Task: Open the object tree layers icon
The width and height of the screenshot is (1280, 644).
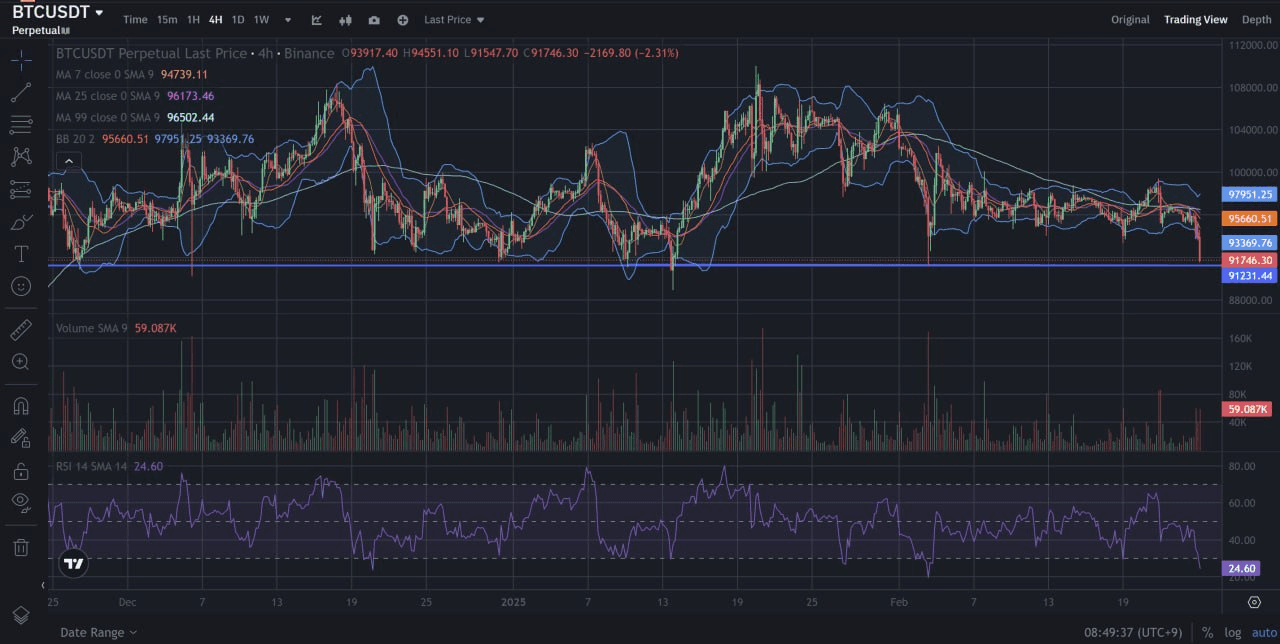Action: point(21,614)
